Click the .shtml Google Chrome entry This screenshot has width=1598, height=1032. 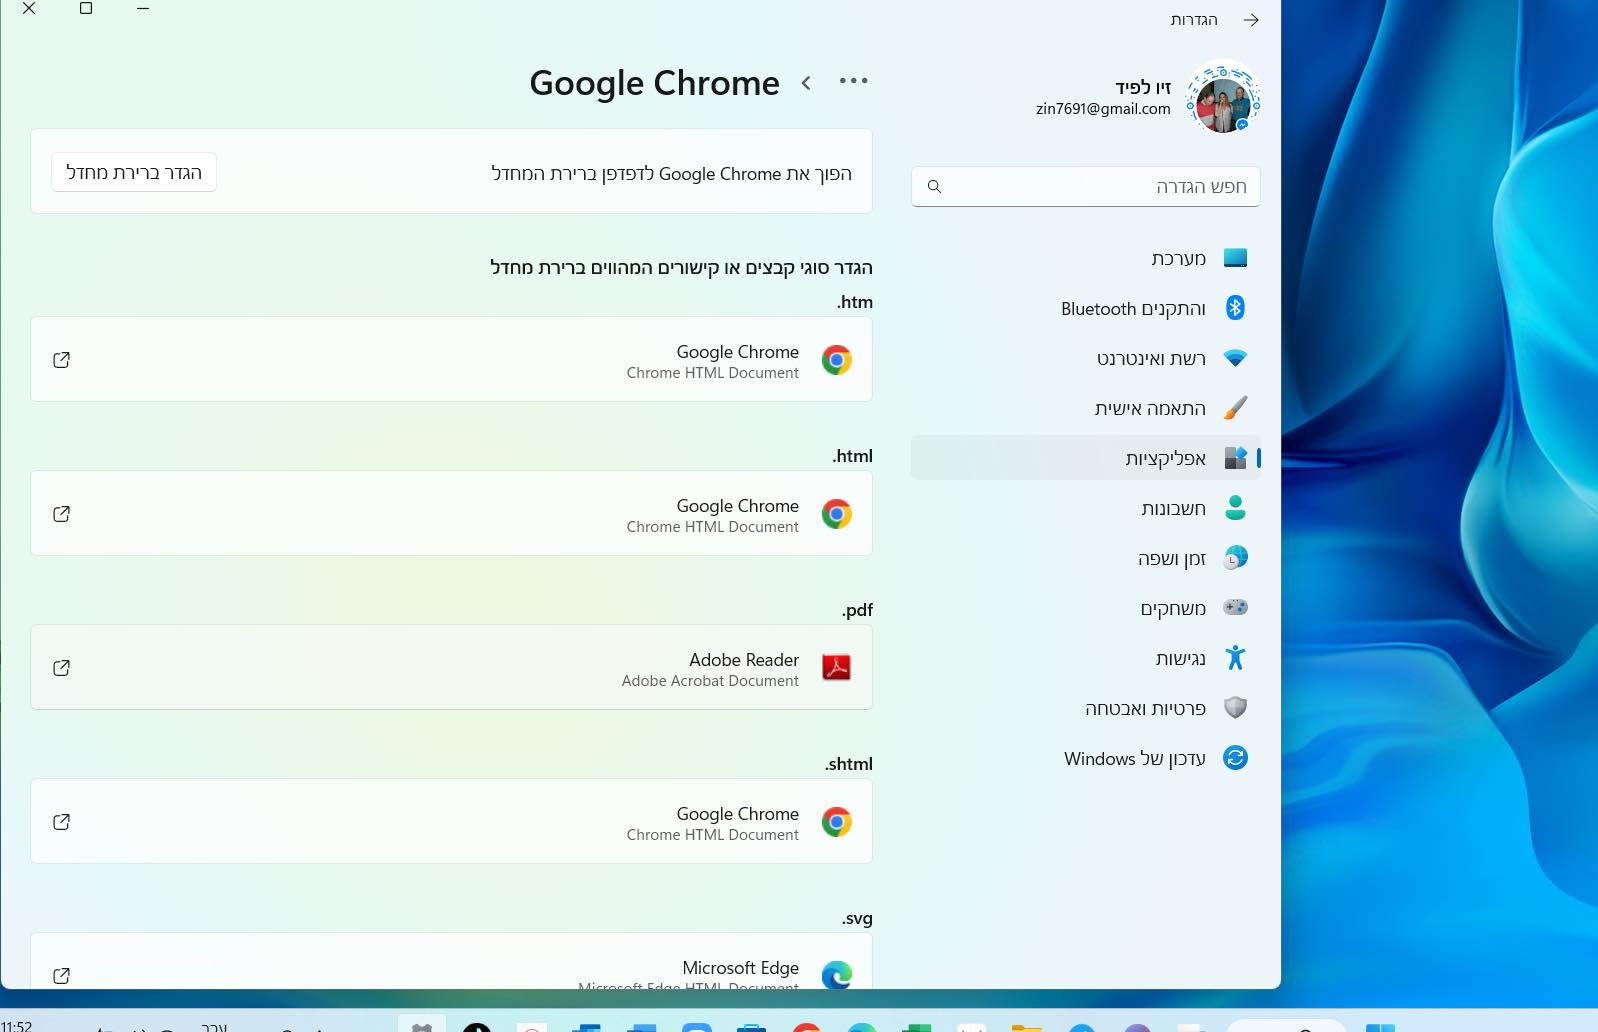451,822
